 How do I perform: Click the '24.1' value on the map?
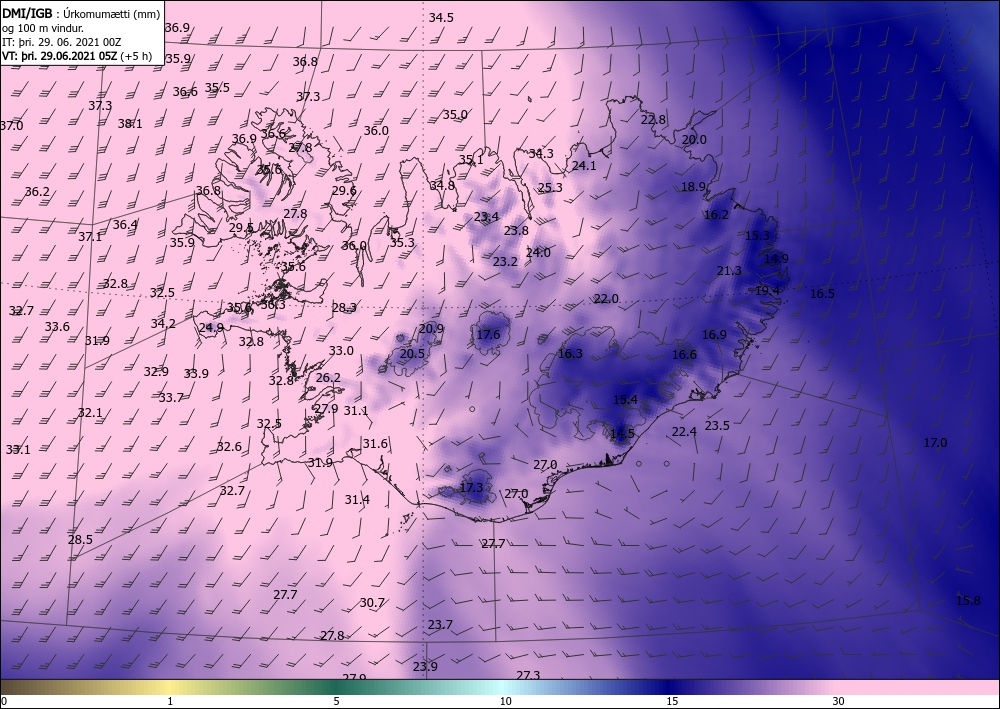pos(584,166)
